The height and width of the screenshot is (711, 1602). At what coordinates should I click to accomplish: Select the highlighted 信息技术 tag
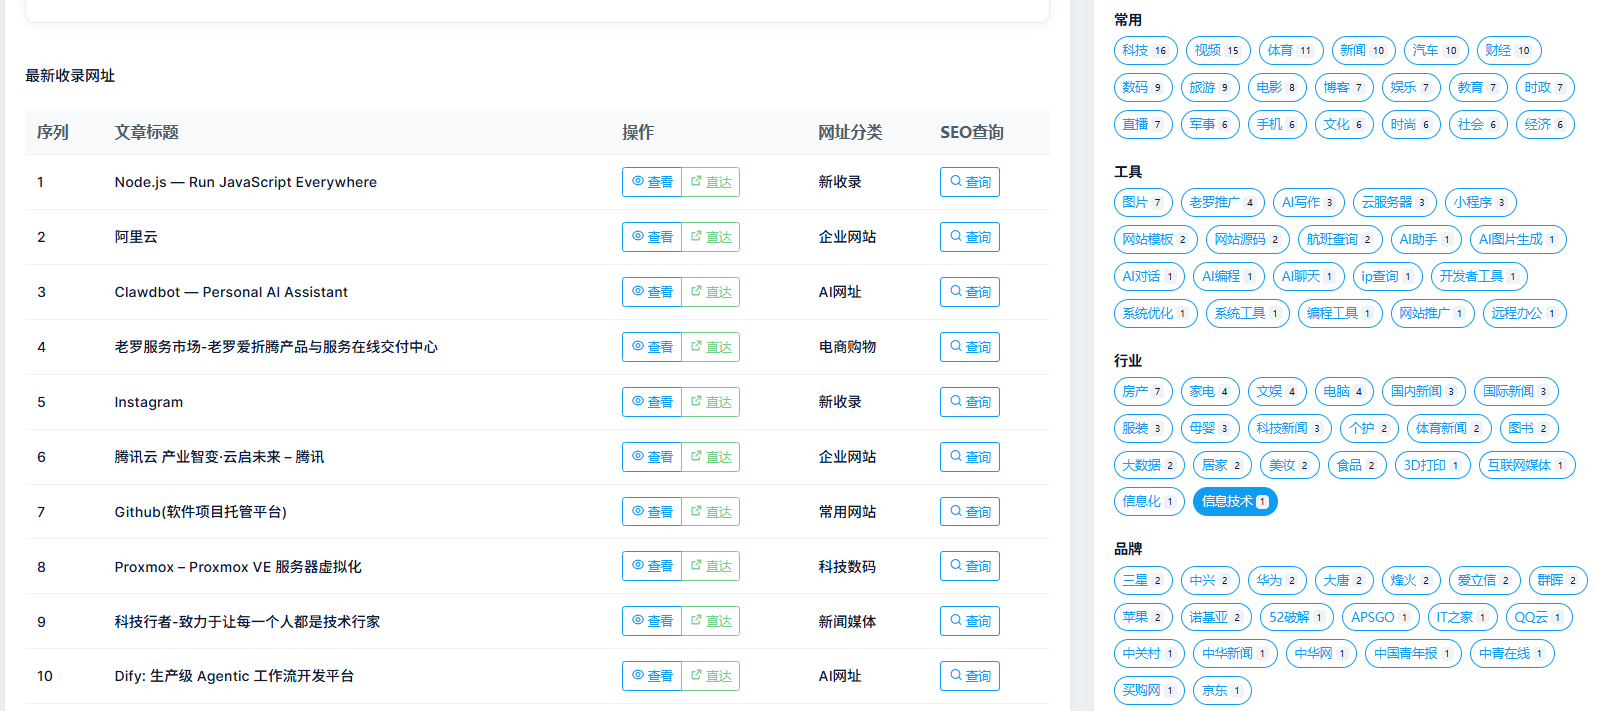(1235, 502)
